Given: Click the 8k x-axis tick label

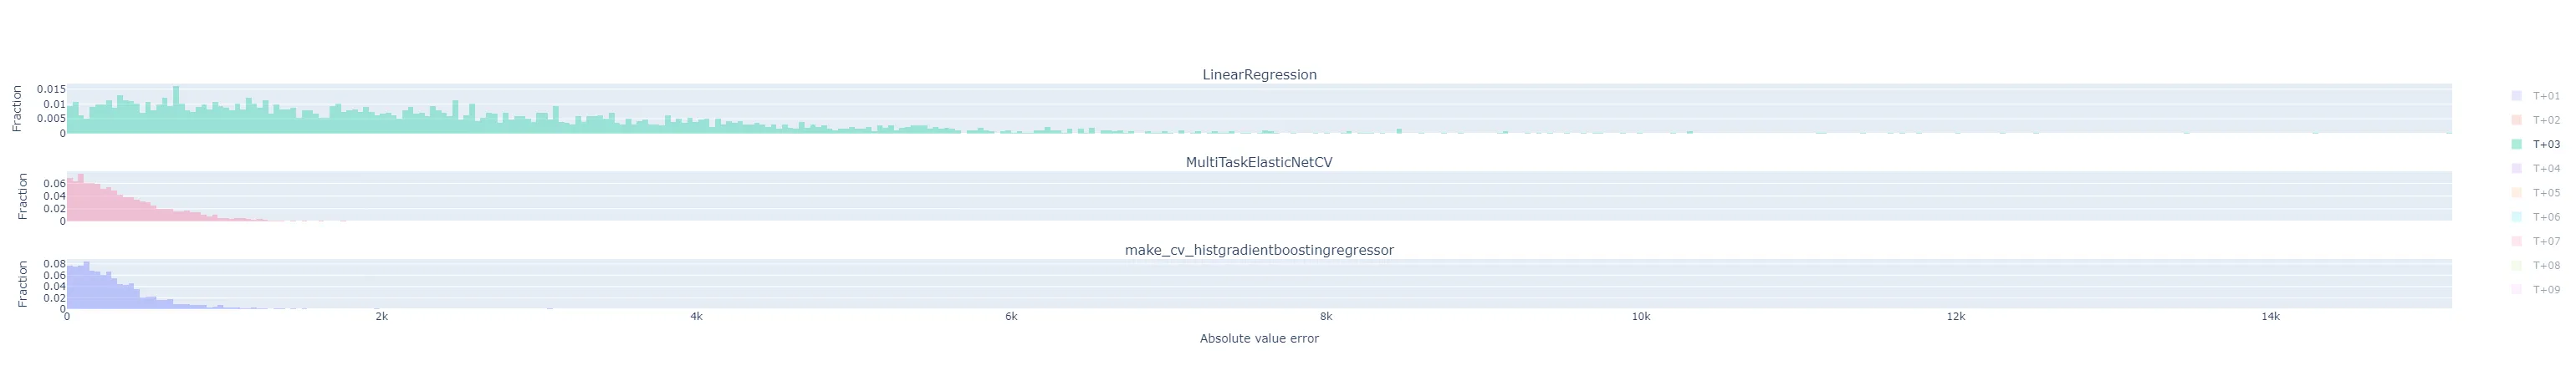Looking at the screenshot, I should click(x=1326, y=317).
